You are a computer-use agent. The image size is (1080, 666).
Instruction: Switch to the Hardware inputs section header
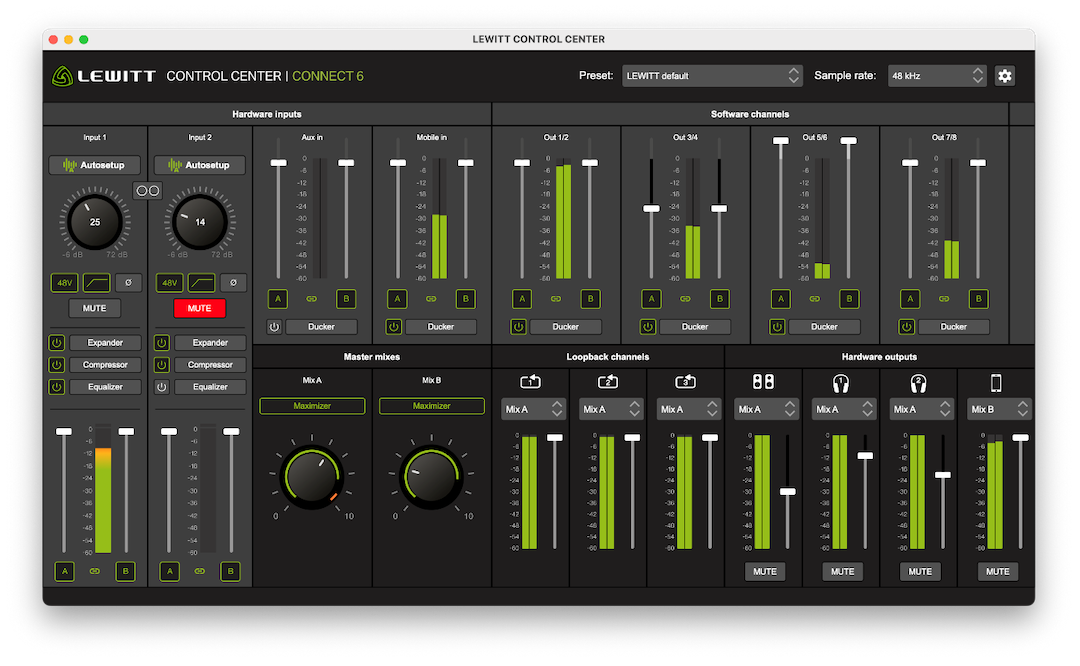tap(265, 114)
